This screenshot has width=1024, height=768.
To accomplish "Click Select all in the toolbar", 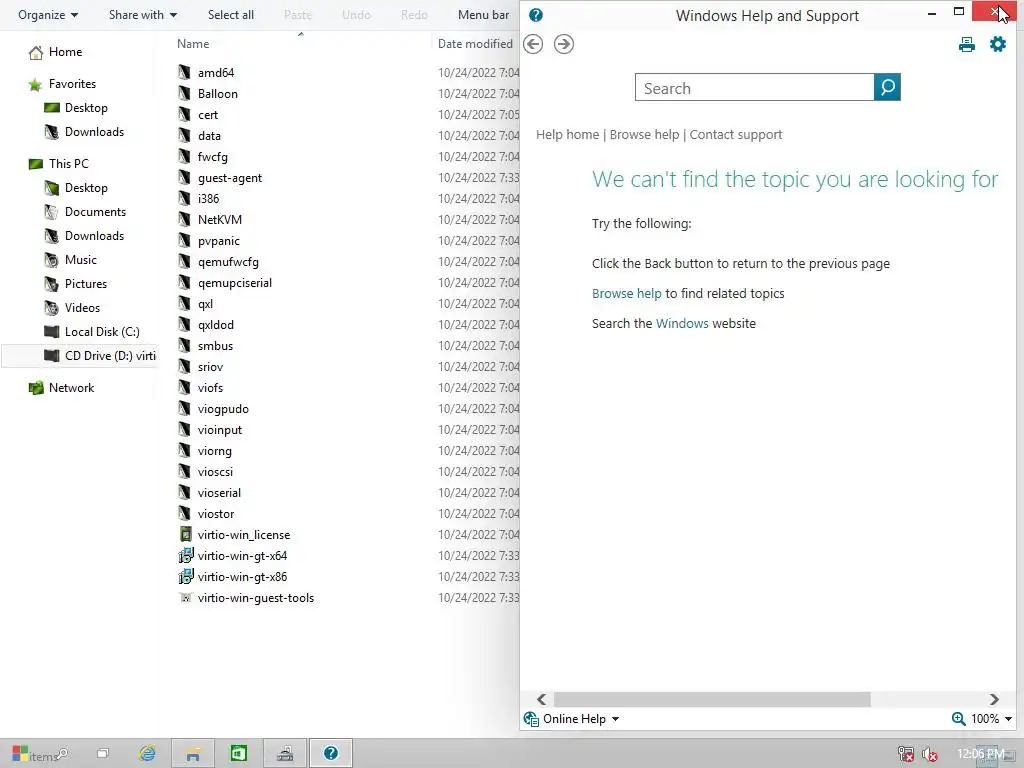I will [231, 14].
